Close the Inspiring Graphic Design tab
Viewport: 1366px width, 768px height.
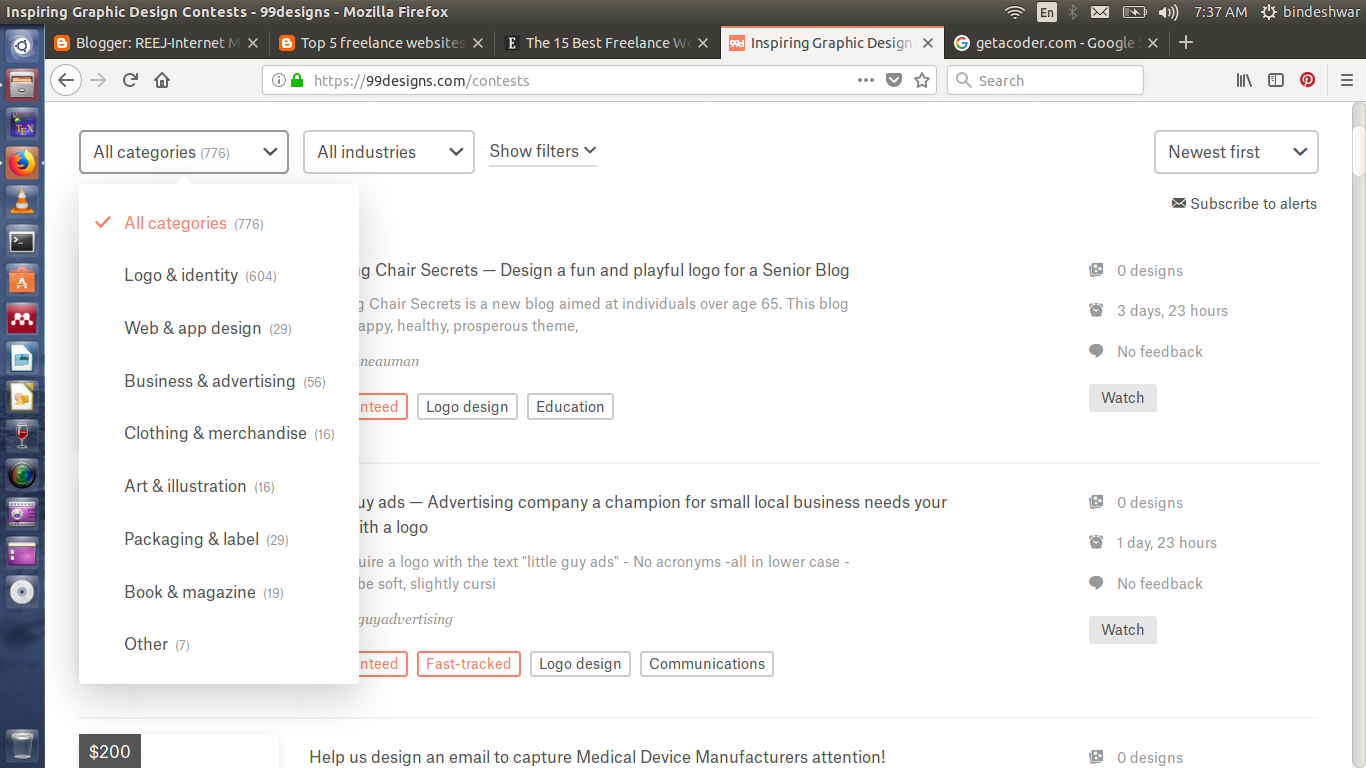pos(928,43)
